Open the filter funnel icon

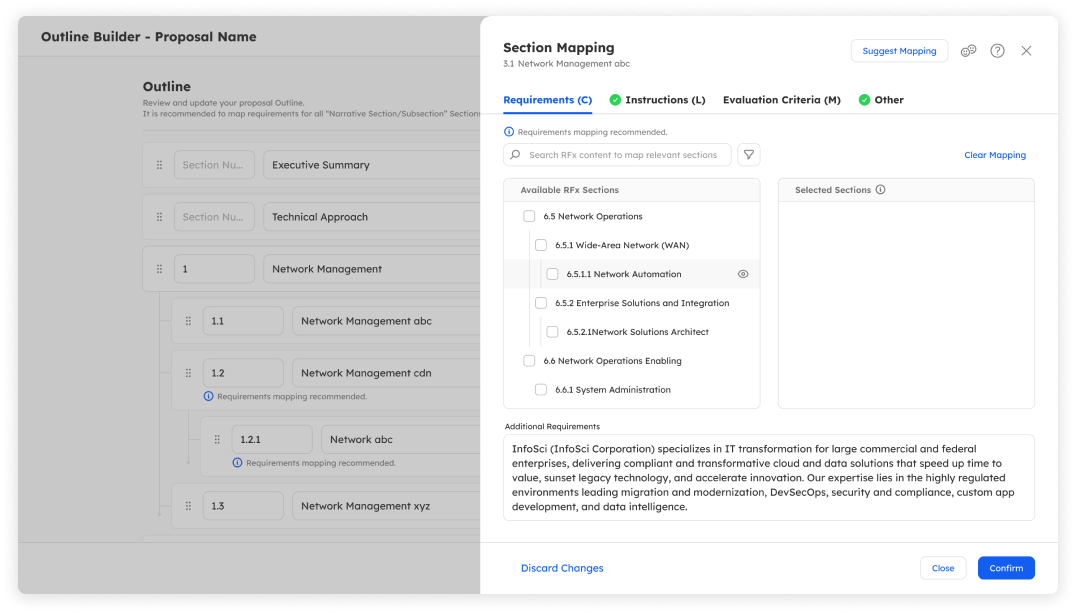pyautogui.click(x=749, y=155)
